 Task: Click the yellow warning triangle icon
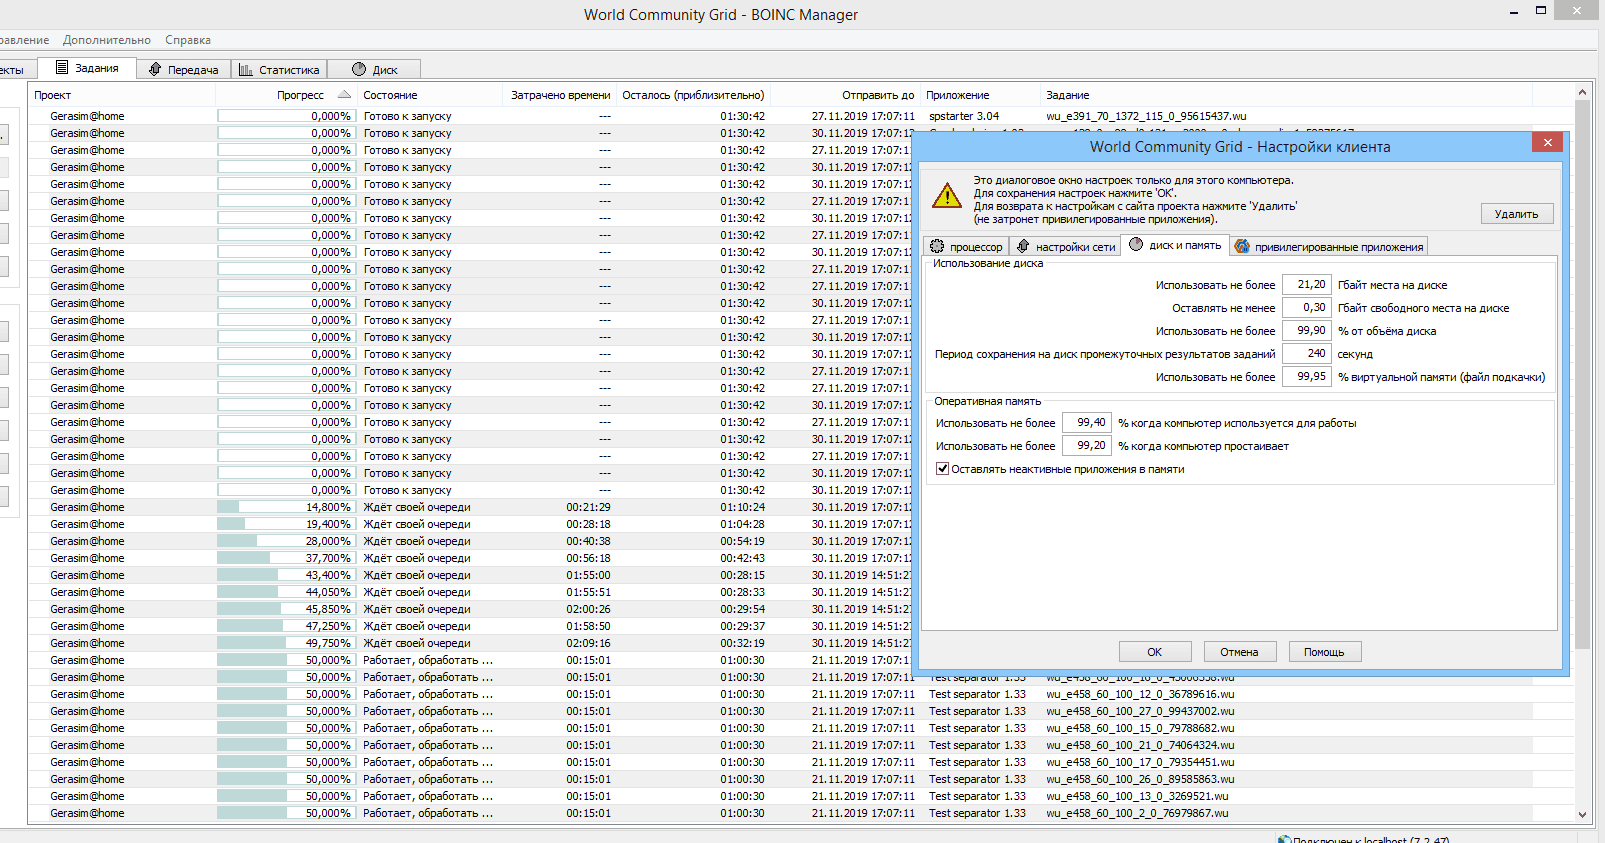[x=947, y=195]
